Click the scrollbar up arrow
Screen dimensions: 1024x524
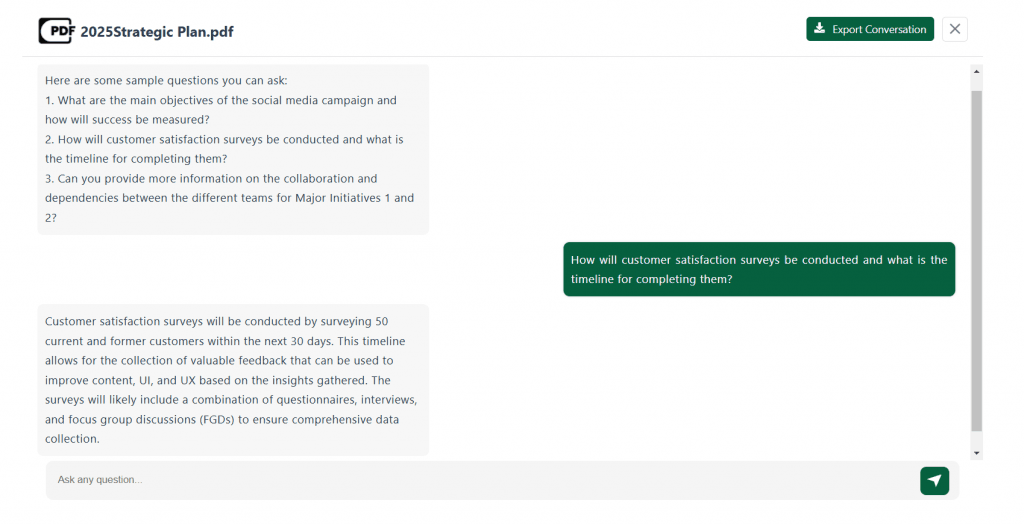[976, 71]
